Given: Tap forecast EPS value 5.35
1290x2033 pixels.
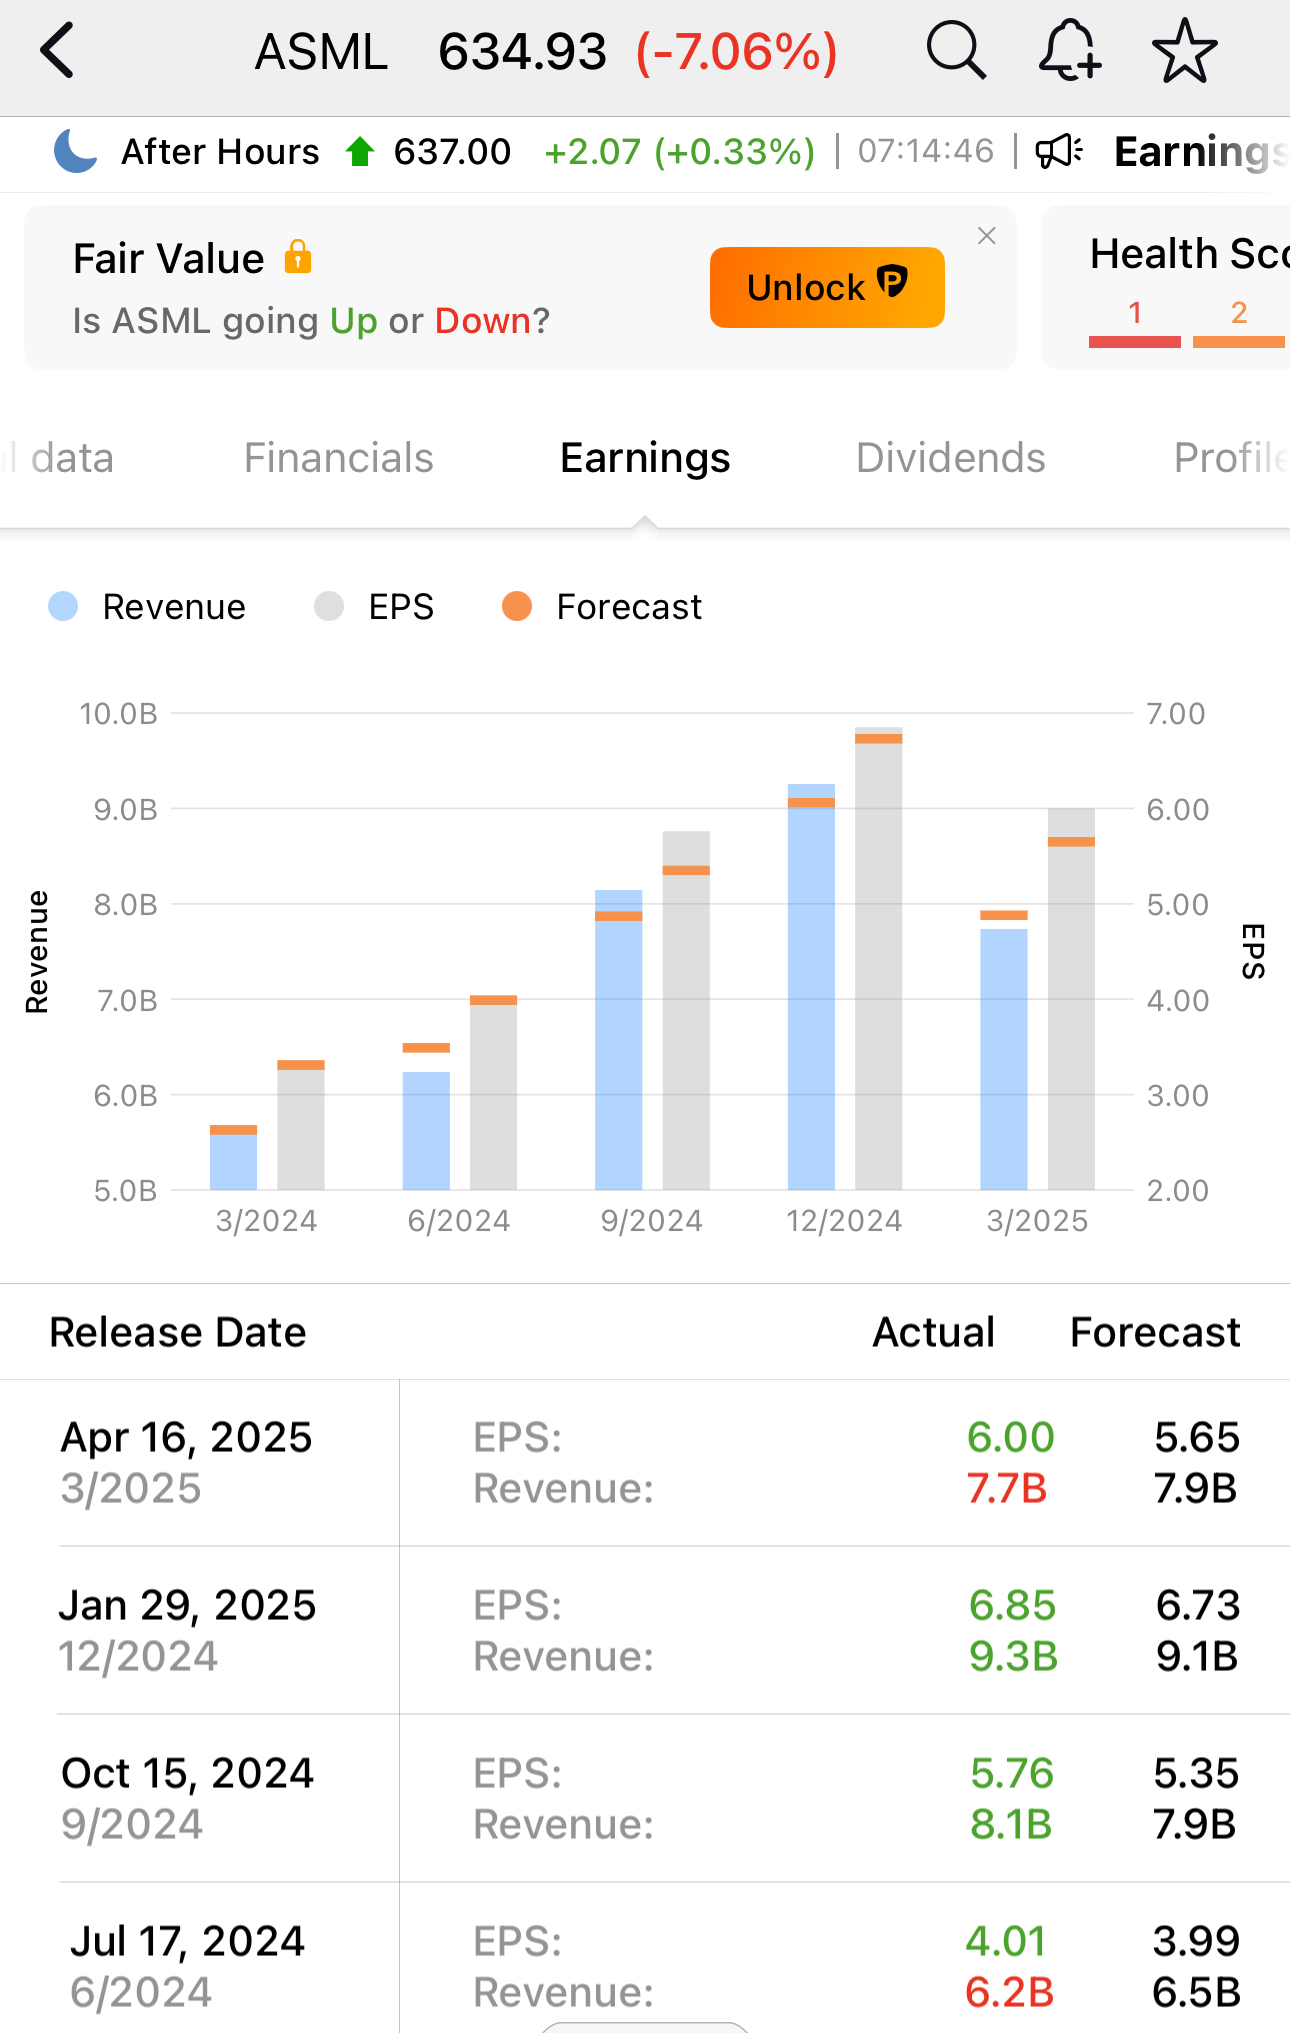Looking at the screenshot, I should tap(1196, 1773).
